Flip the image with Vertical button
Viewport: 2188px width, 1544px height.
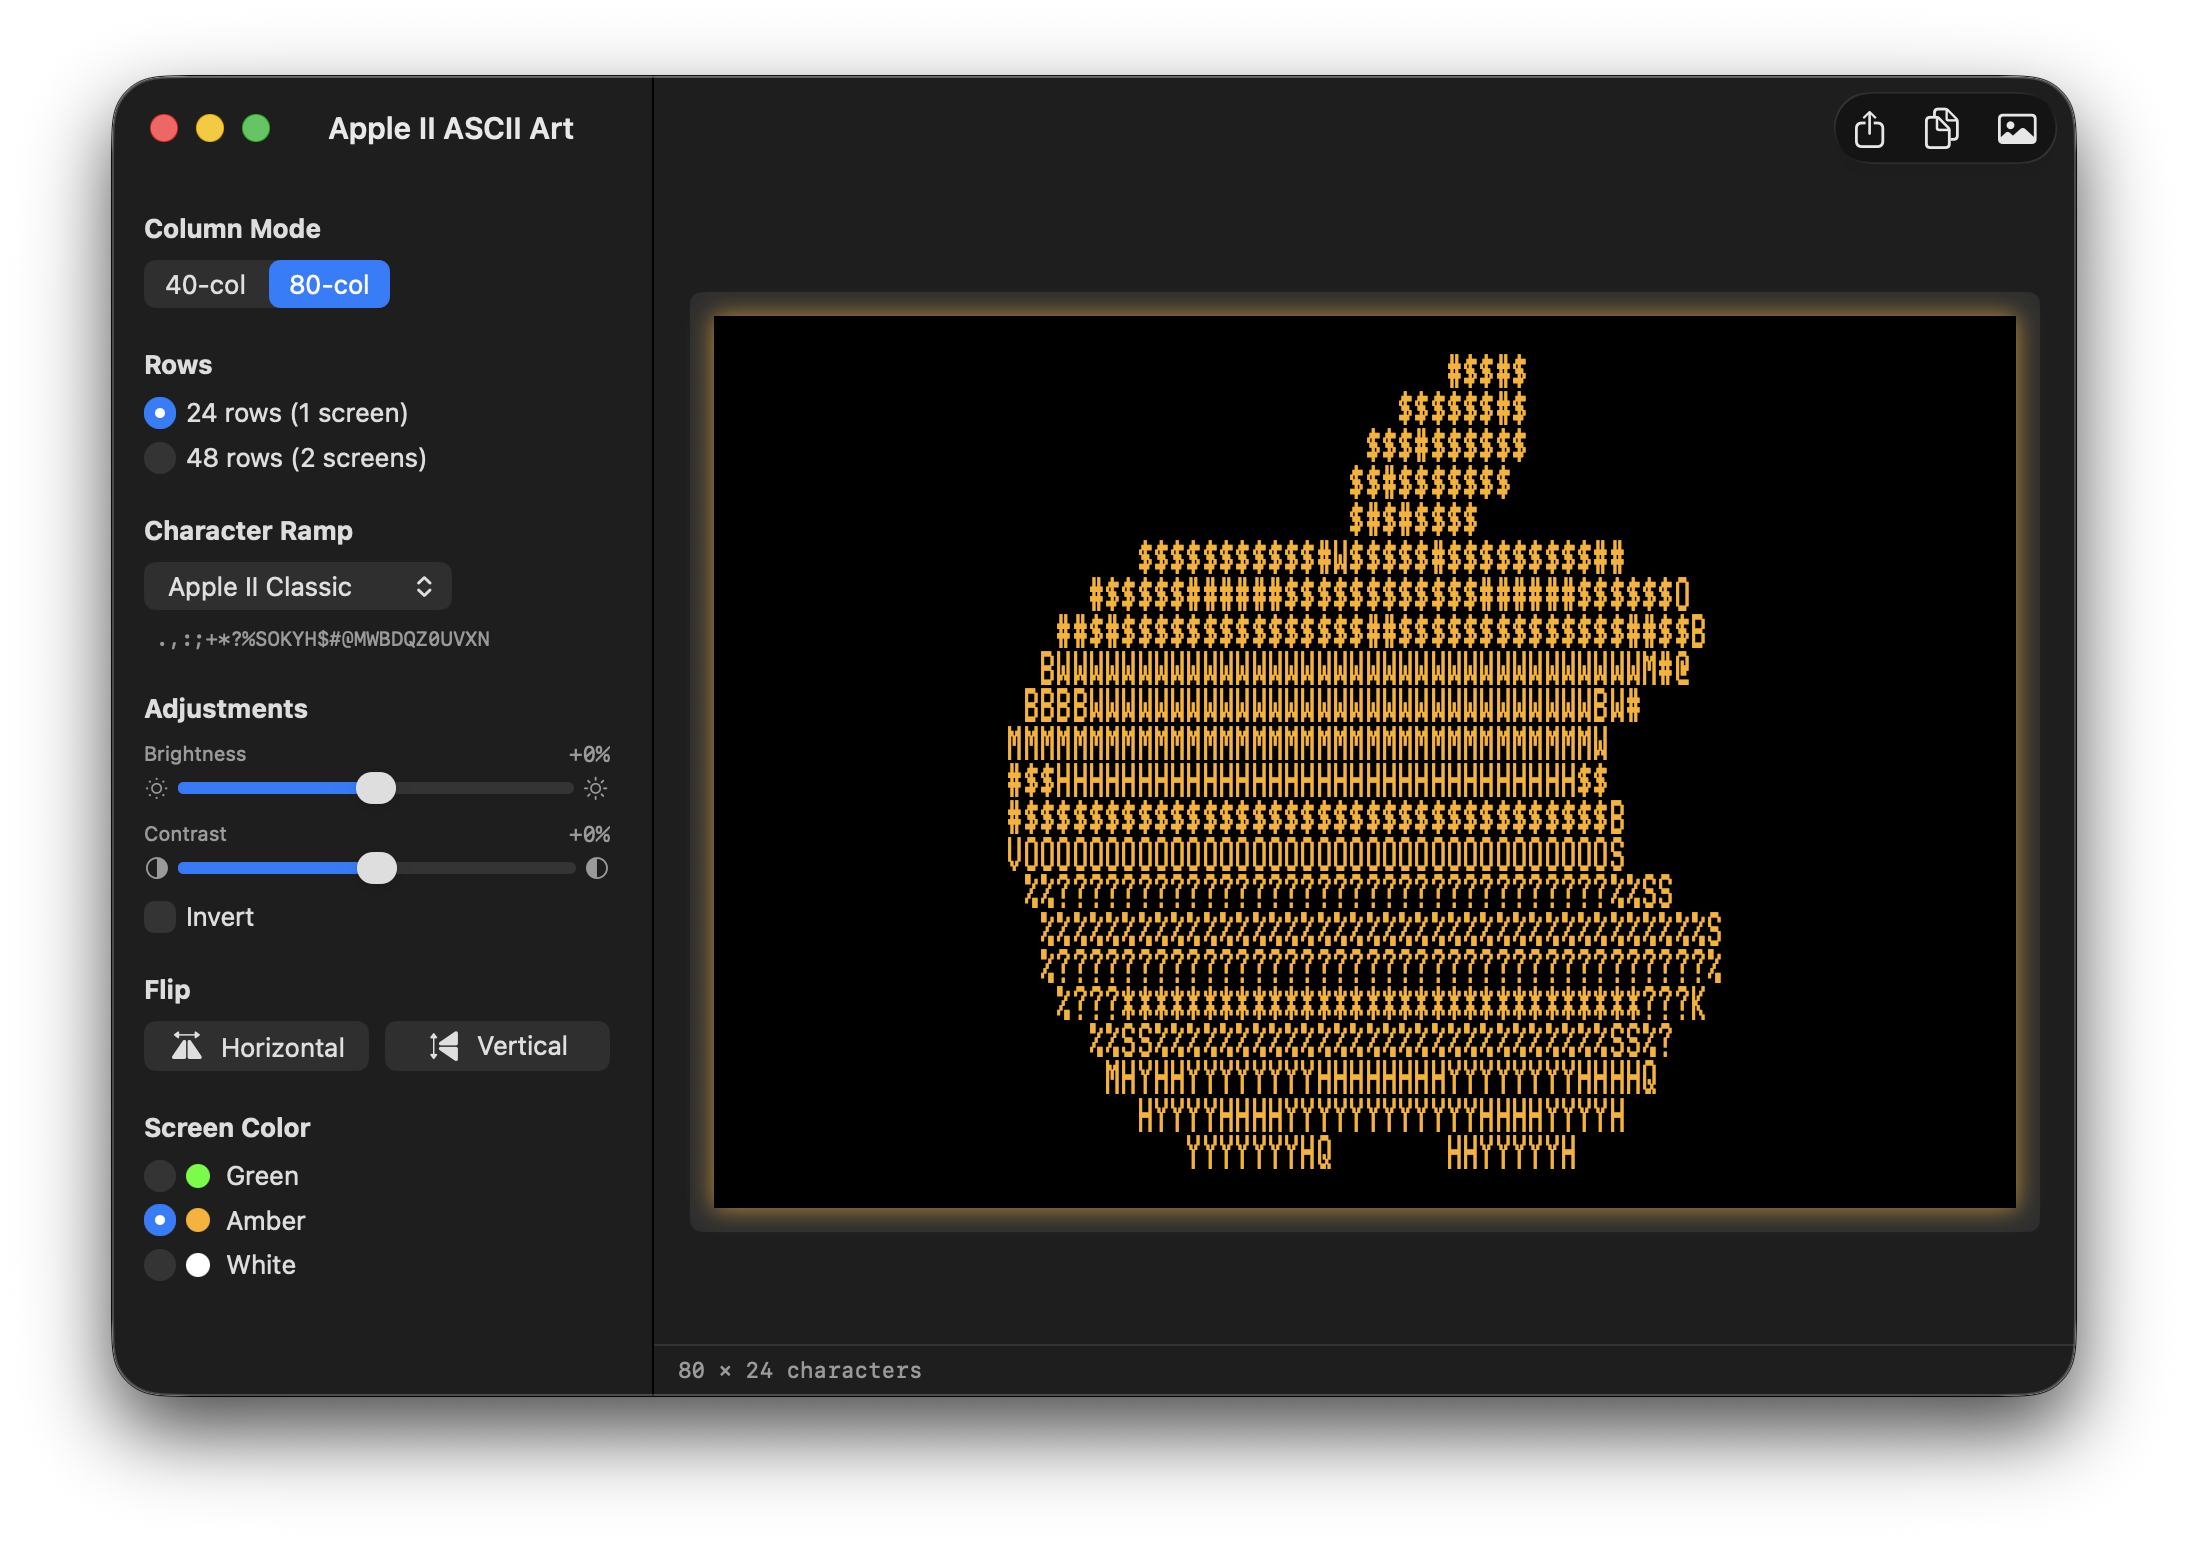click(x=497, y=1046)
